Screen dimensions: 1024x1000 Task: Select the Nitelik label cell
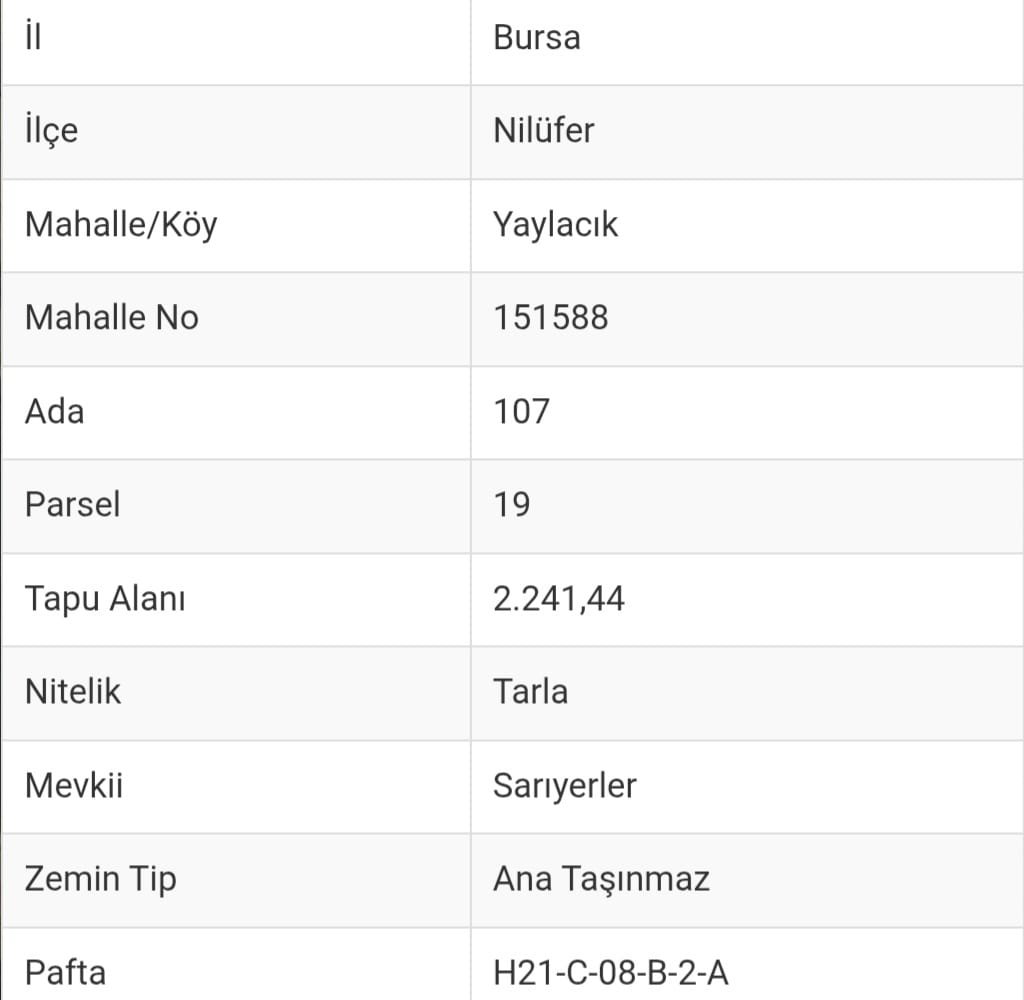pos(72,692)
